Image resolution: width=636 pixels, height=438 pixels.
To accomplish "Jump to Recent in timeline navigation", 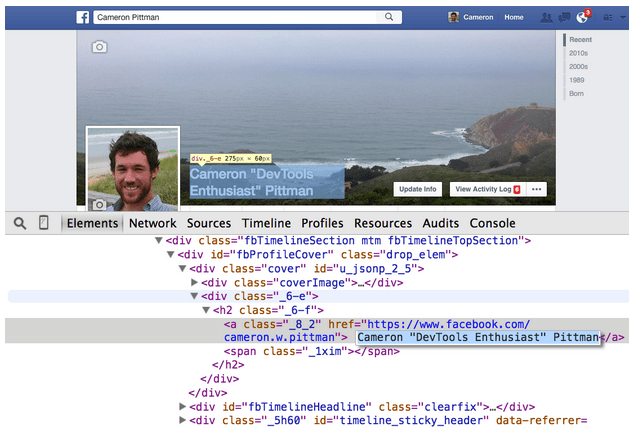I will [x=580, y=40].
